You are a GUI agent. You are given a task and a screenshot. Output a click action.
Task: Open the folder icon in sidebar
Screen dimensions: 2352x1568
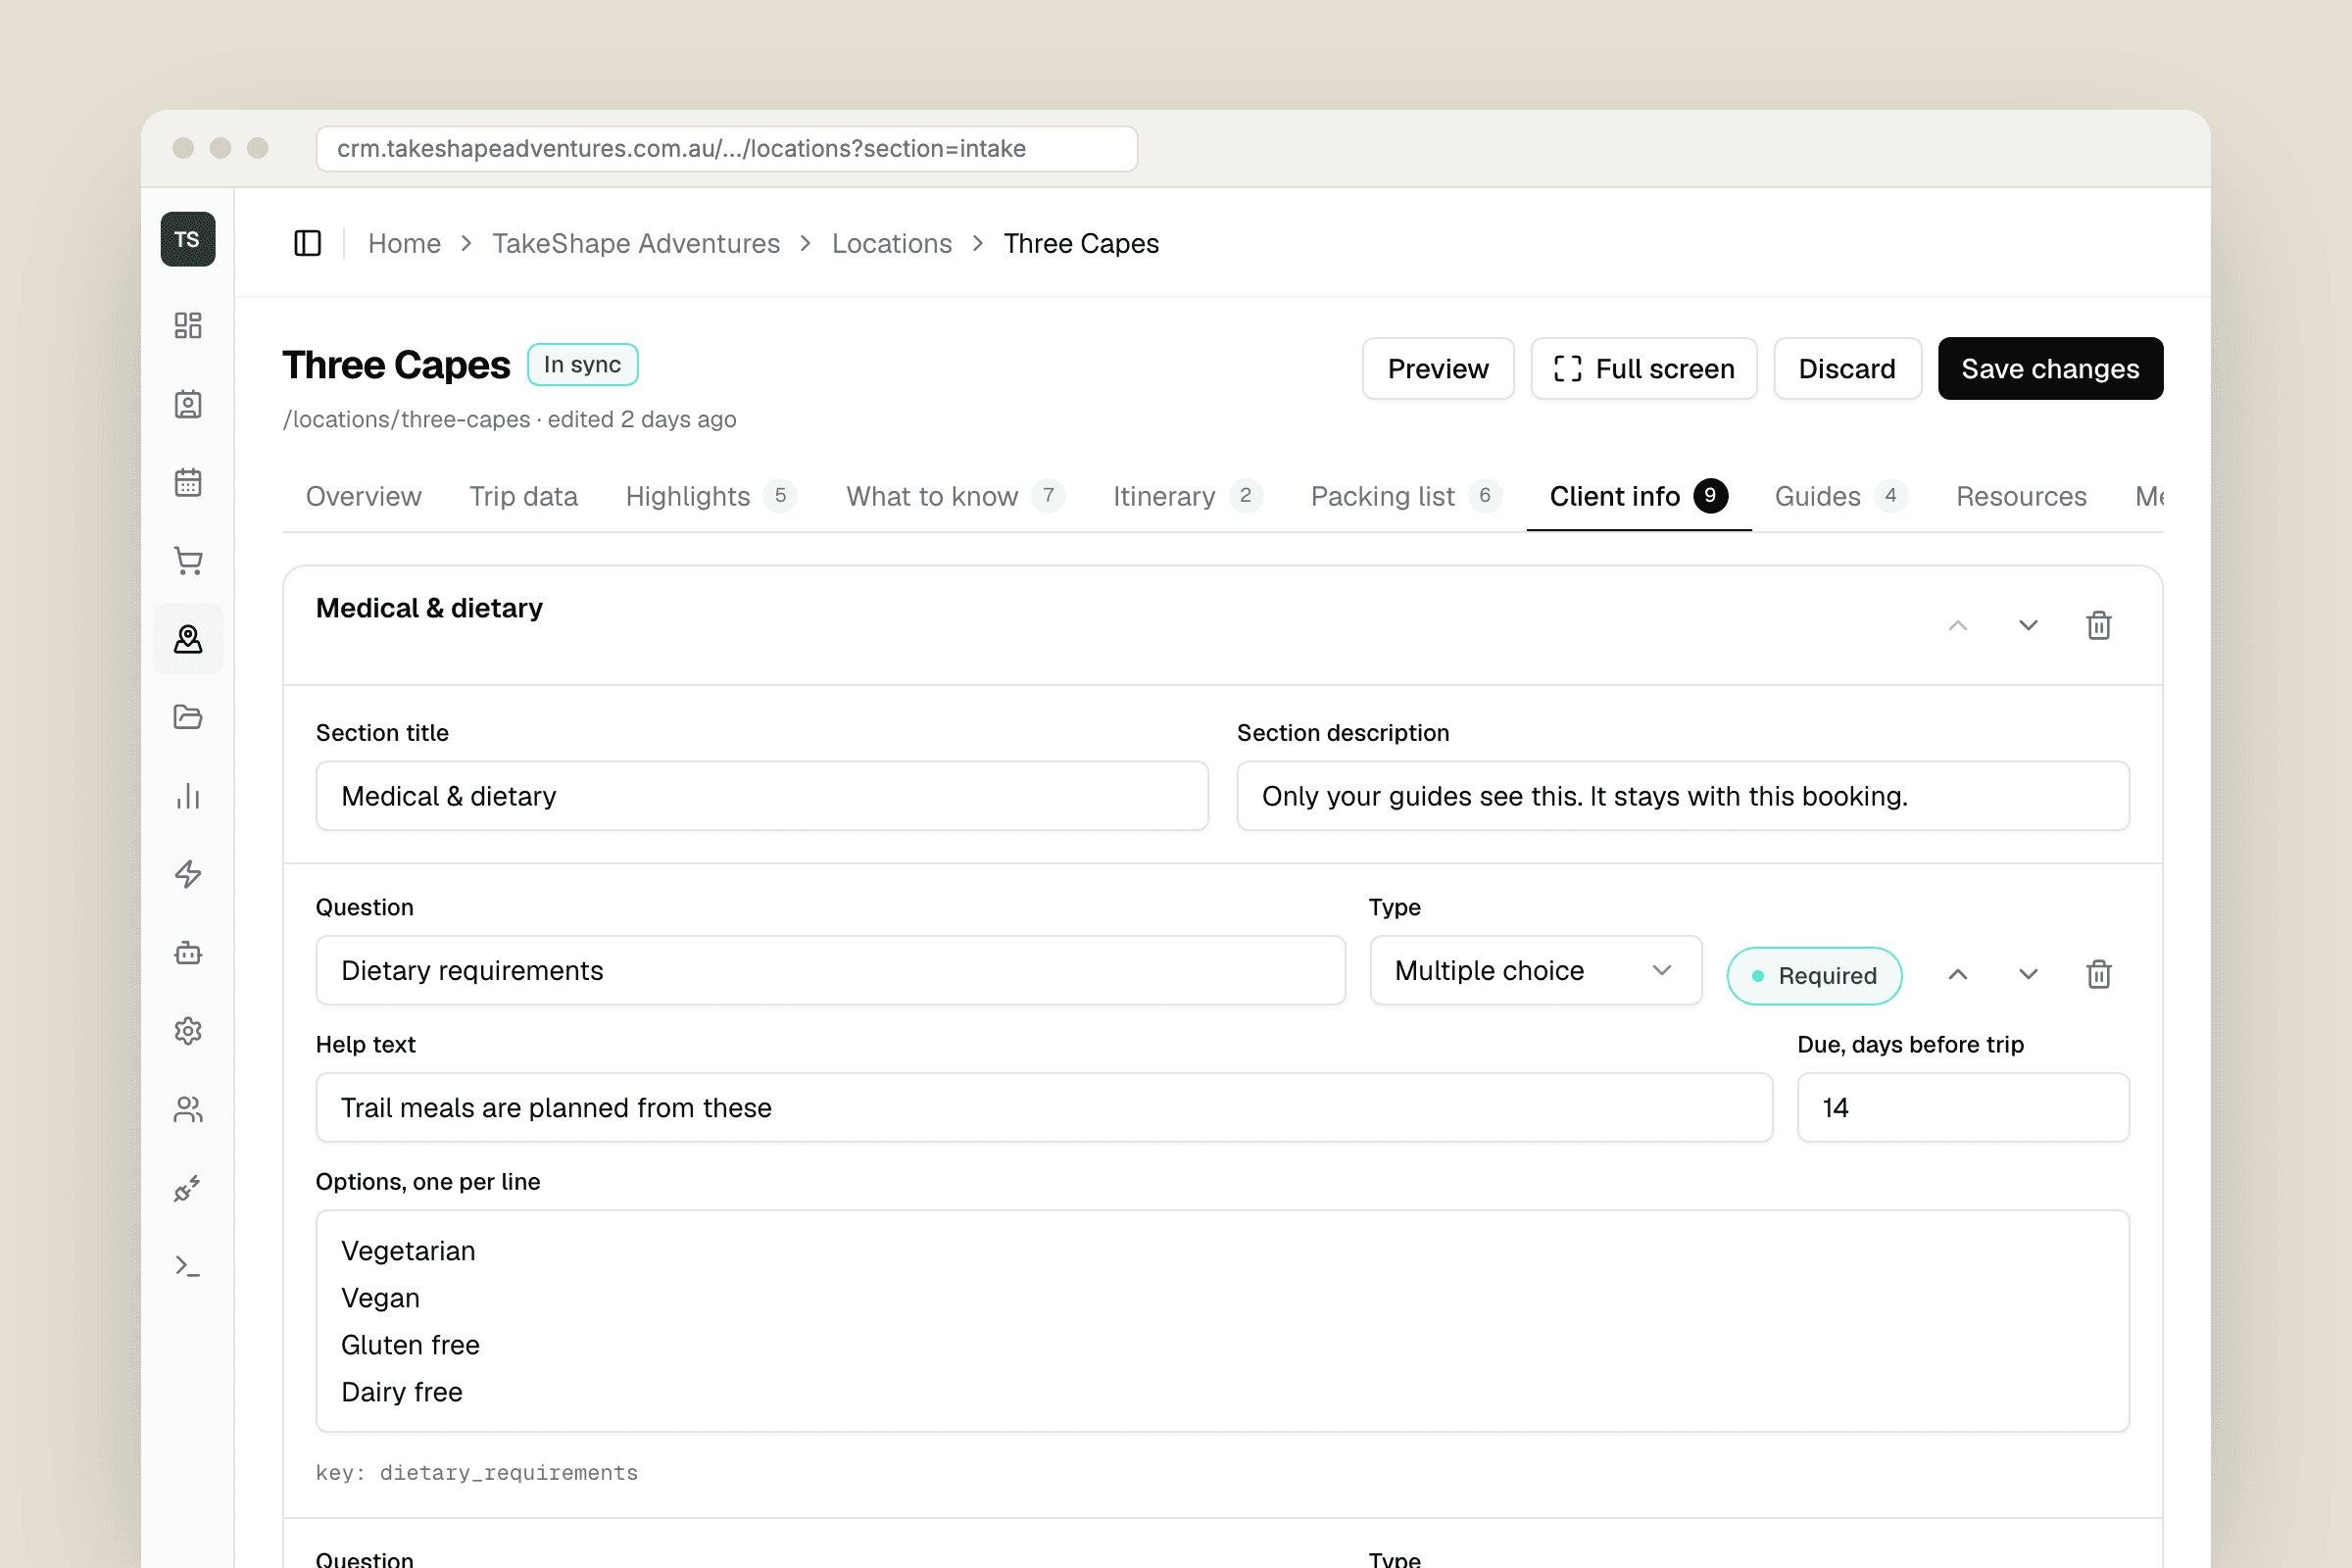tap(188, 717)
